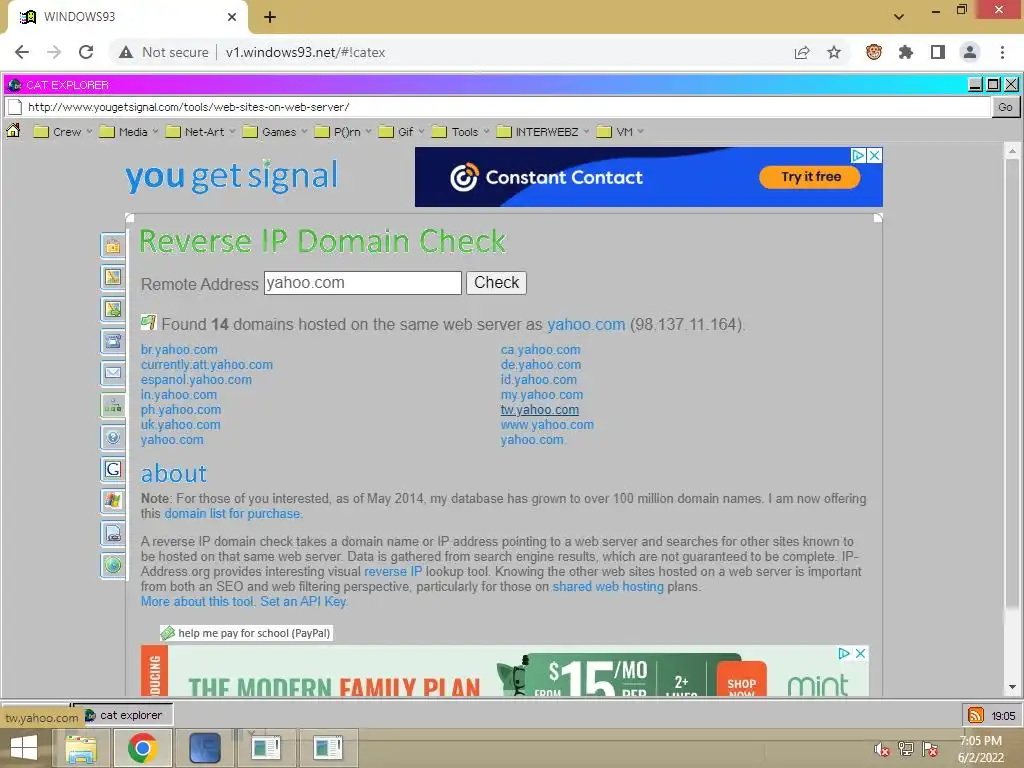Click the Check button
The width and height of the screenshot is (1024, 768).
point(496,283)
